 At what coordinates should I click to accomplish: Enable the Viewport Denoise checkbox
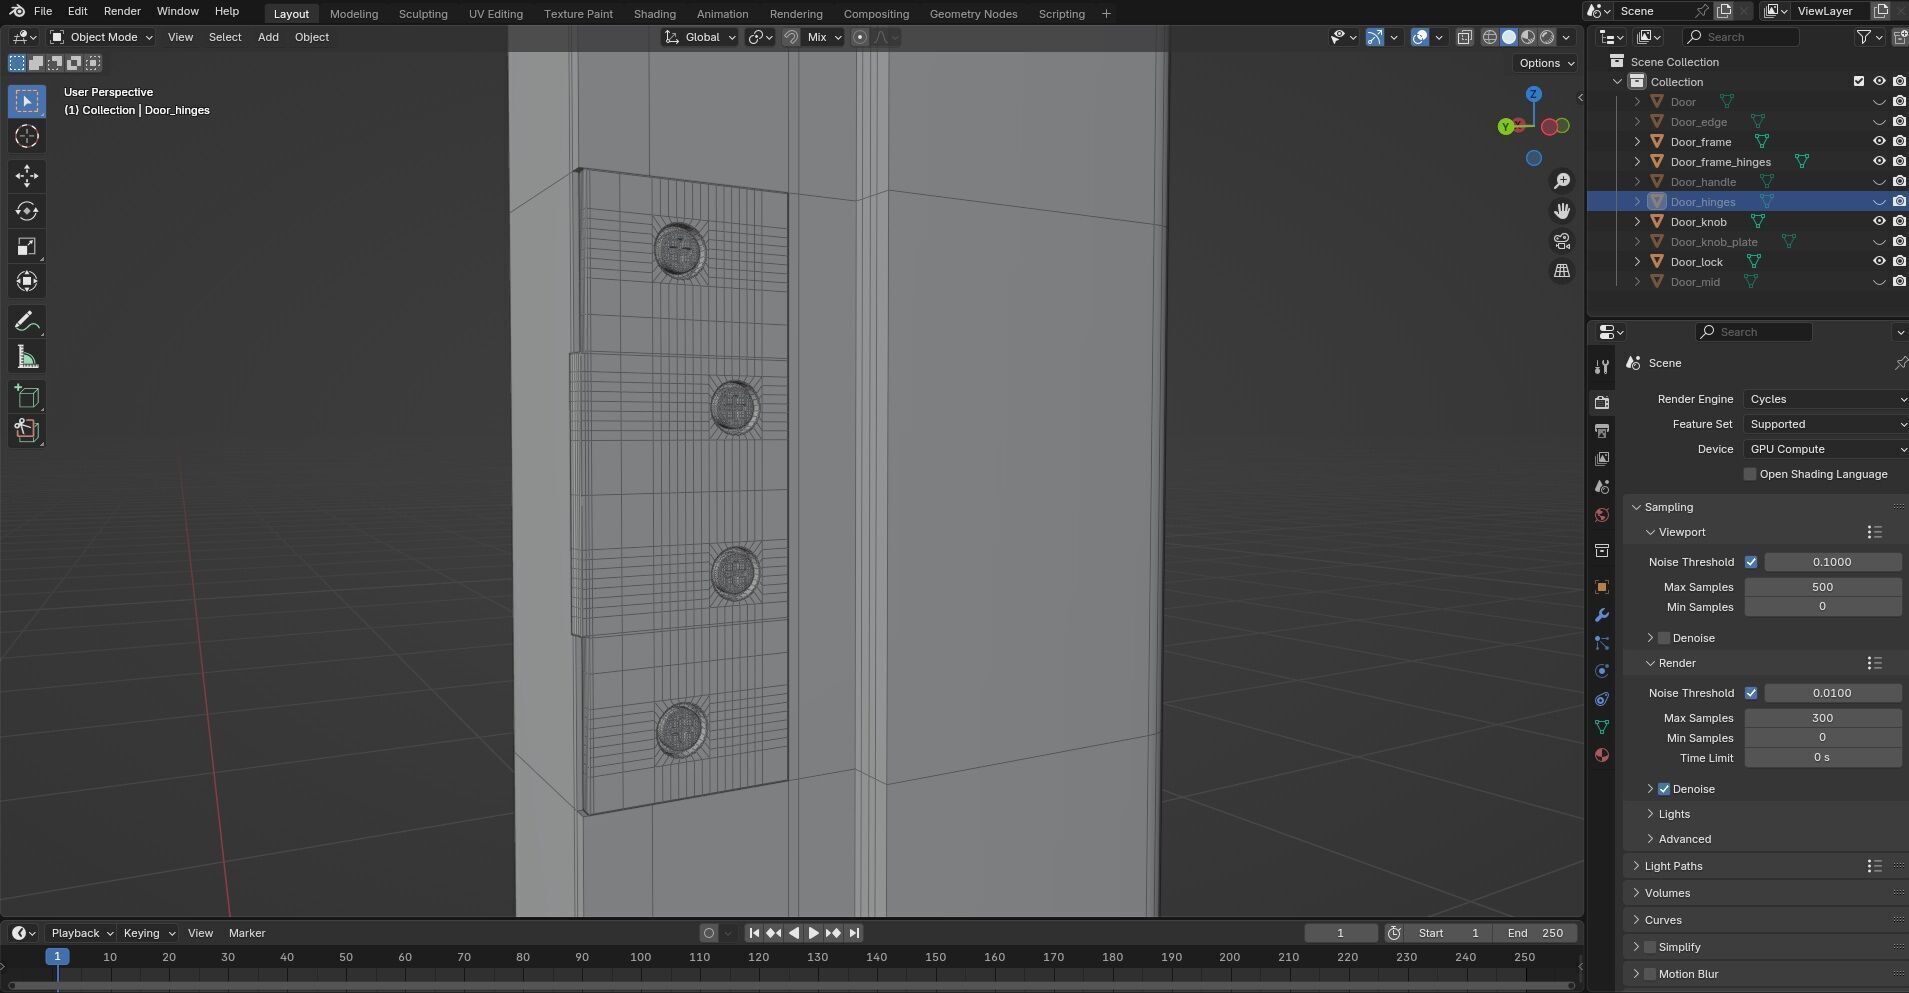[x=1664, y=638]
